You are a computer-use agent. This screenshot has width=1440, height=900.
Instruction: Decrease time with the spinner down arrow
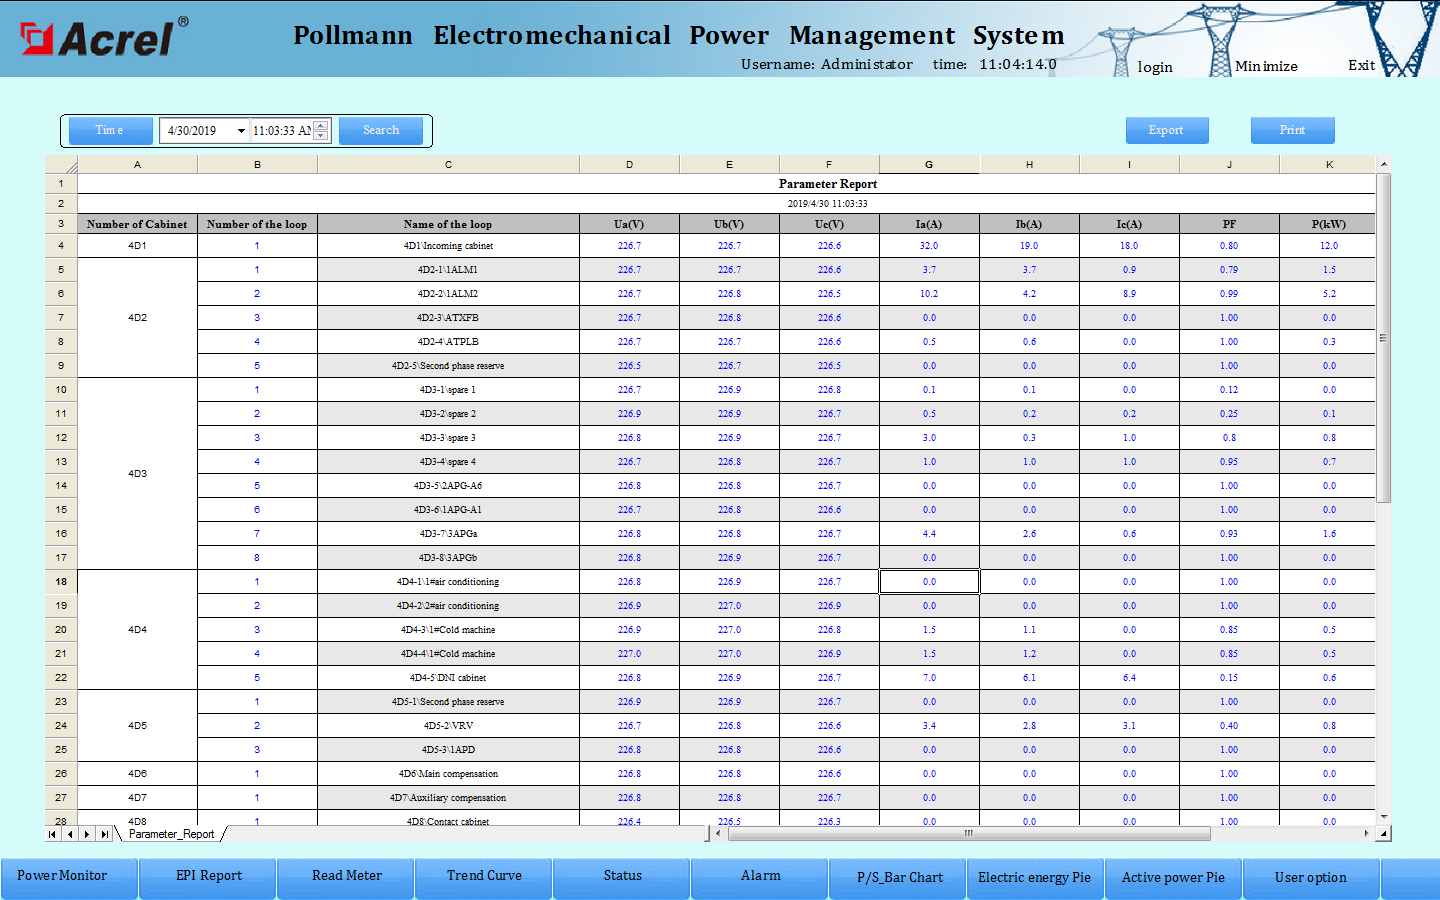(321, 135)
